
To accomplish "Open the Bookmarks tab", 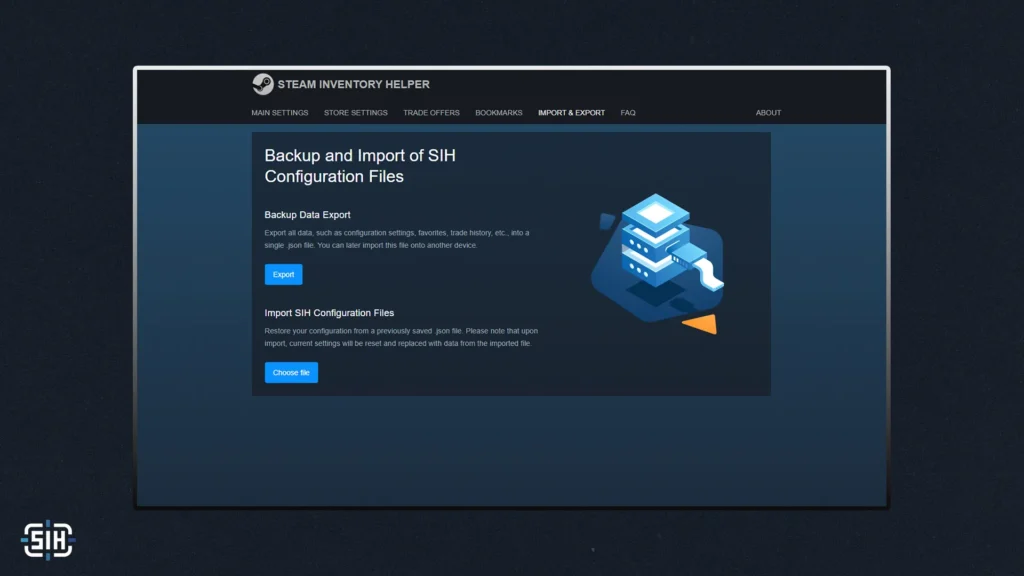I will (498, 113).
